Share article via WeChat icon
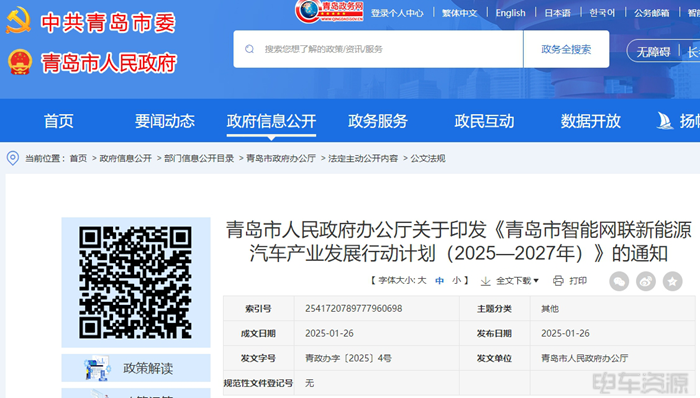Viewport: 700px width, 398px height. pos(619,281)
